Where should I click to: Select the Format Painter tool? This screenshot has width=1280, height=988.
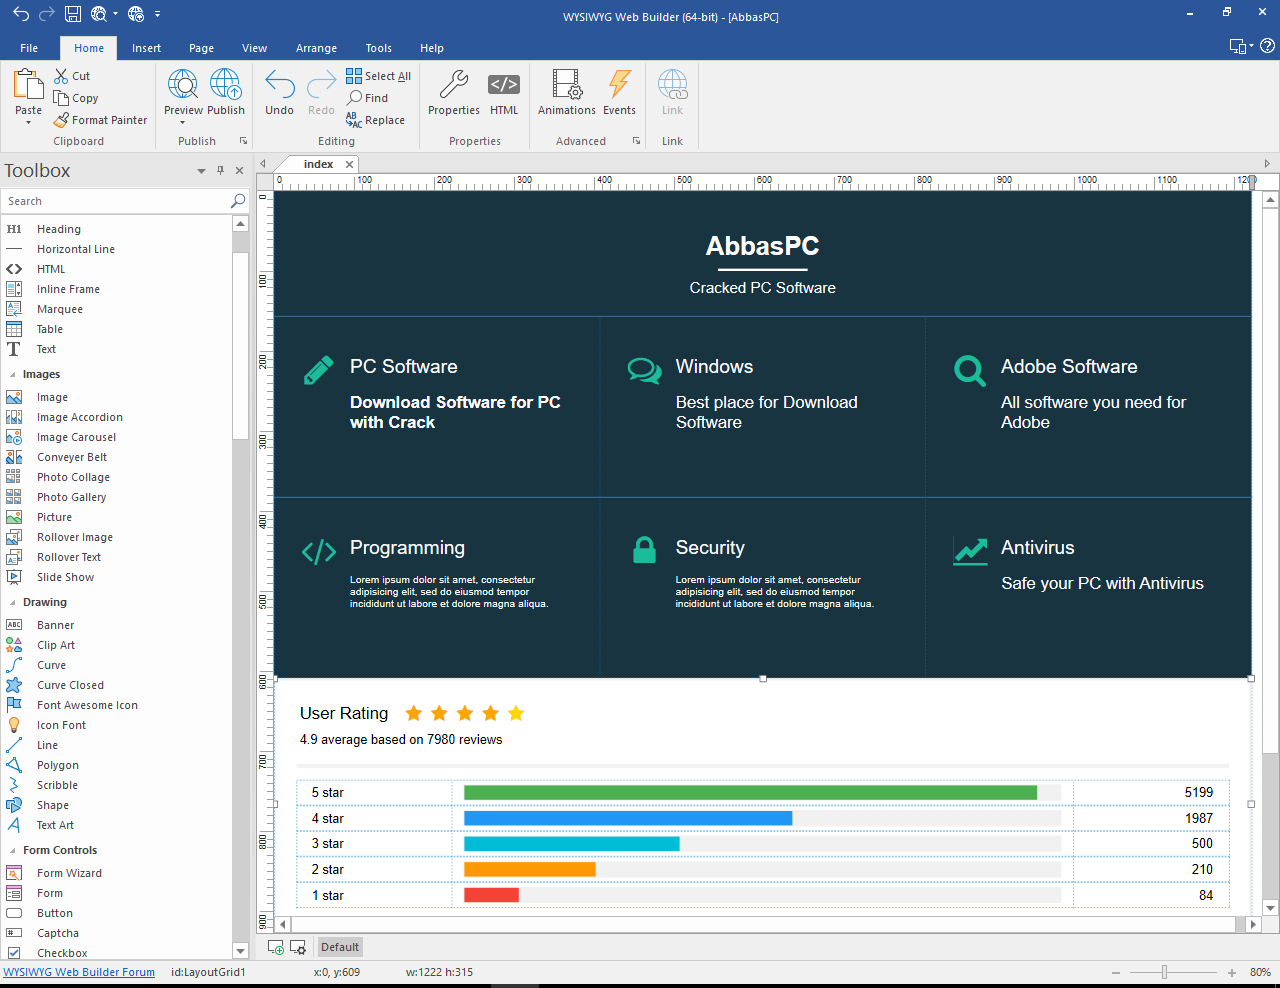tap(100, 120)
